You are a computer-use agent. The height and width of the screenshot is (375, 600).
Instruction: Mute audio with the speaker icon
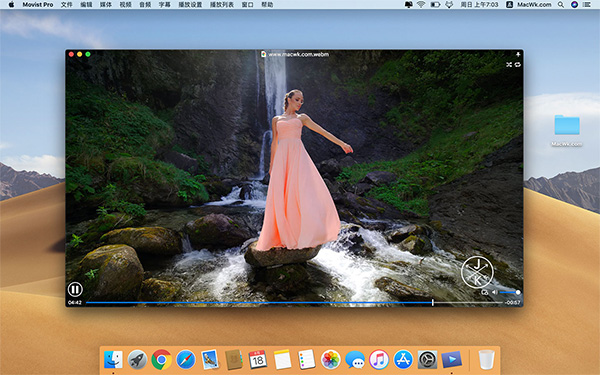point(494,292)
